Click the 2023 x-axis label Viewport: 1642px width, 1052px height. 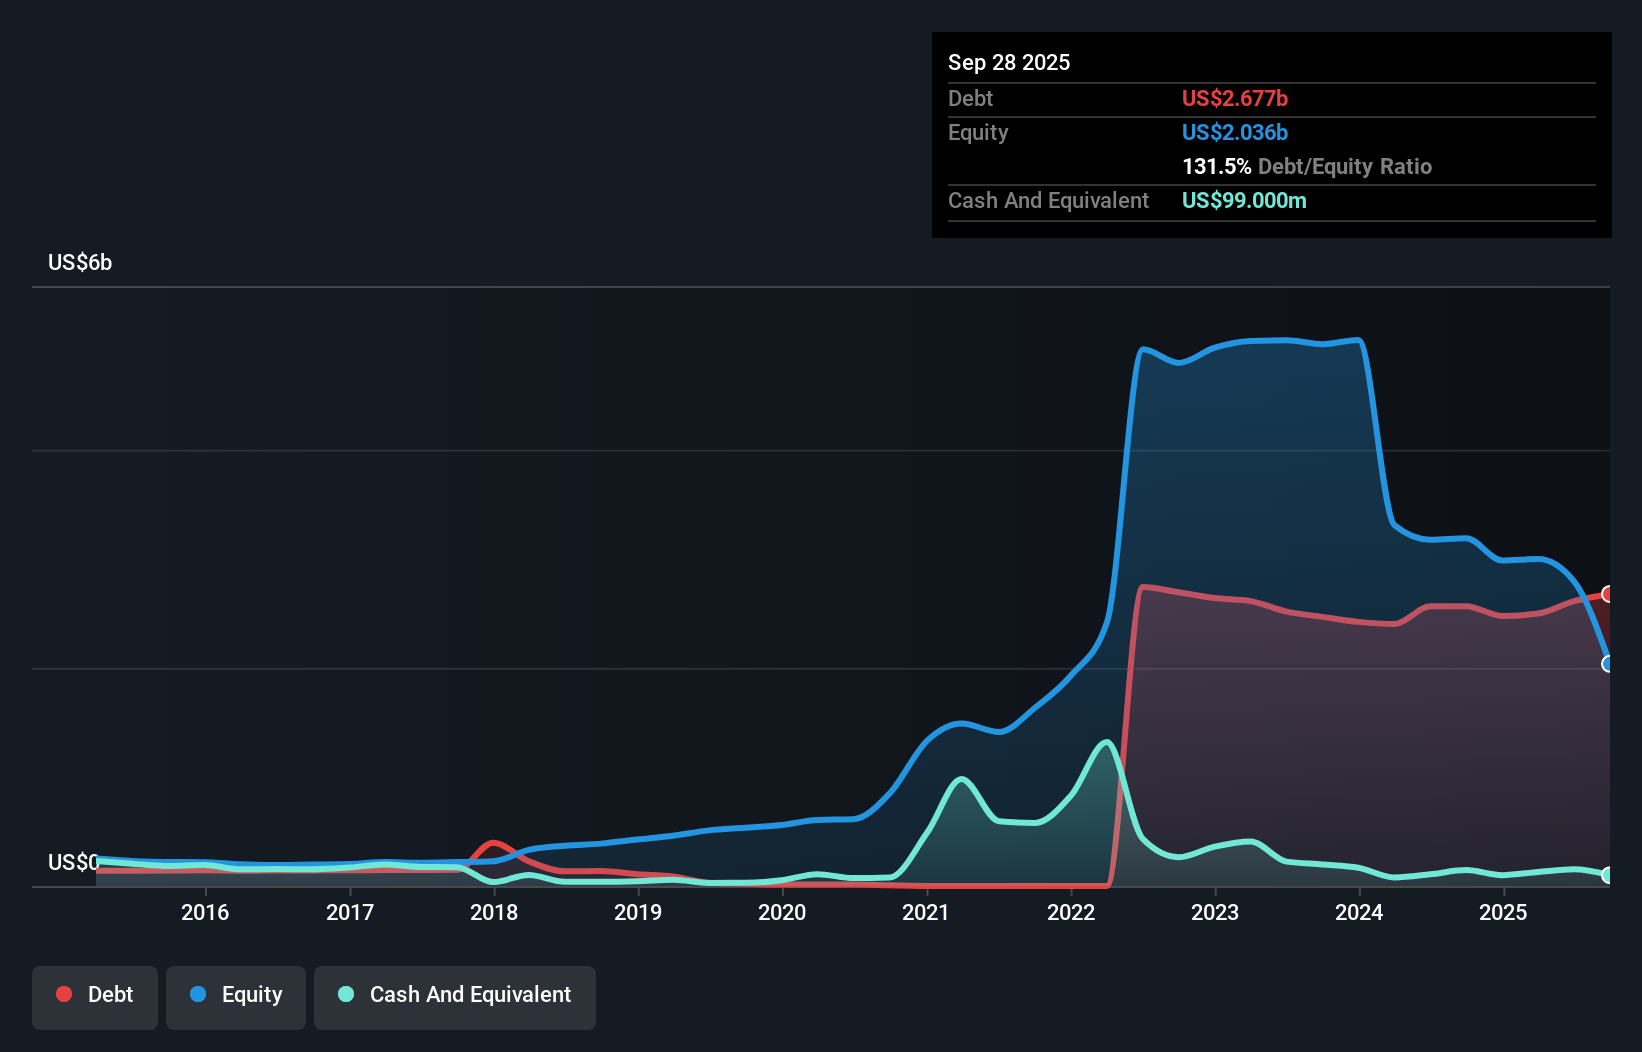[1215, 912]
